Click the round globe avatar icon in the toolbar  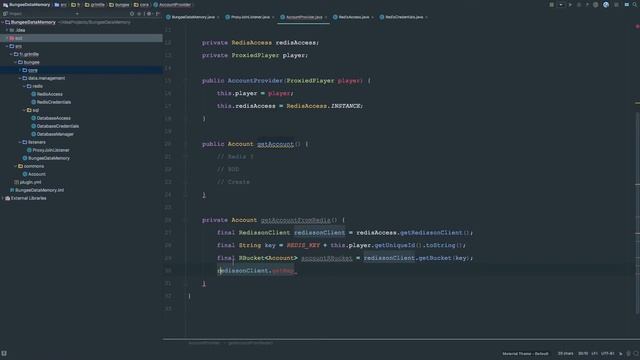point(606,4)
